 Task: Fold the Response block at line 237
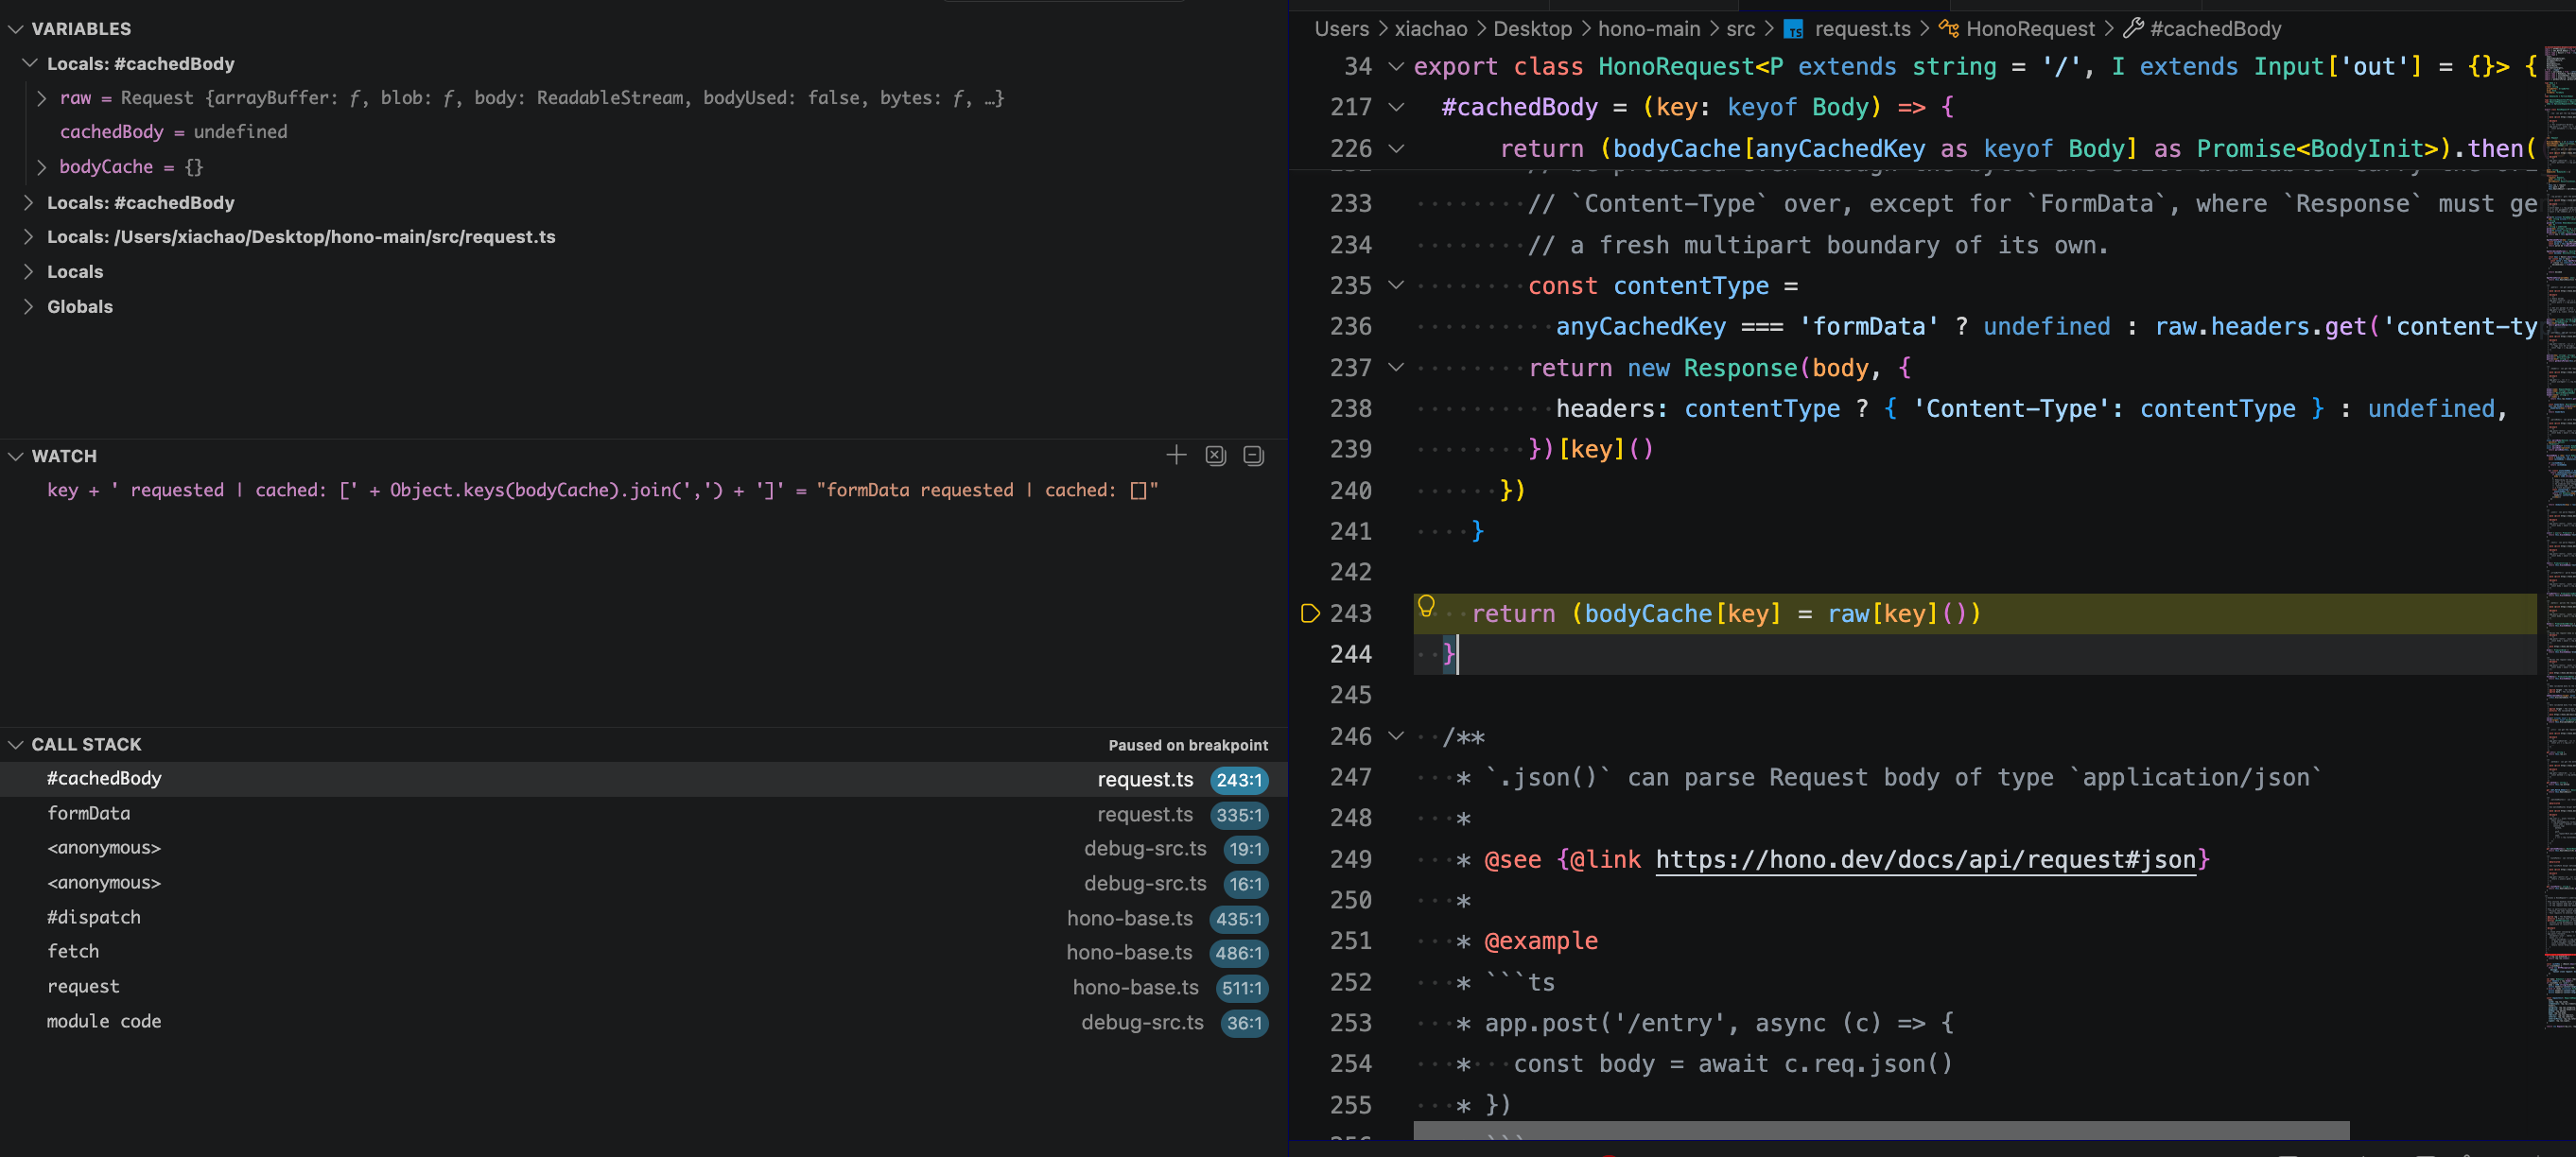tap(1396, 368)
